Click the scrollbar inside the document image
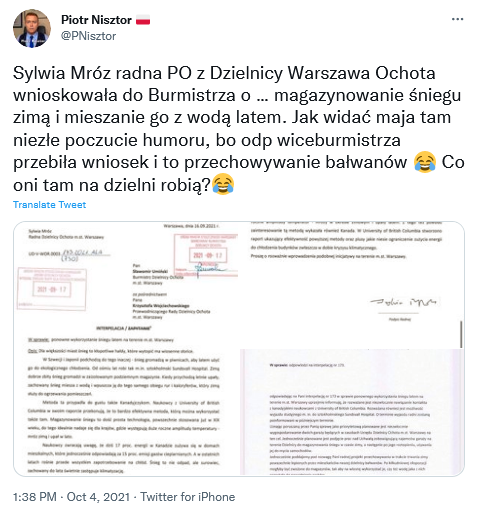Image resolution: width=478 pixels, height=514 pixels. [461, 334]
